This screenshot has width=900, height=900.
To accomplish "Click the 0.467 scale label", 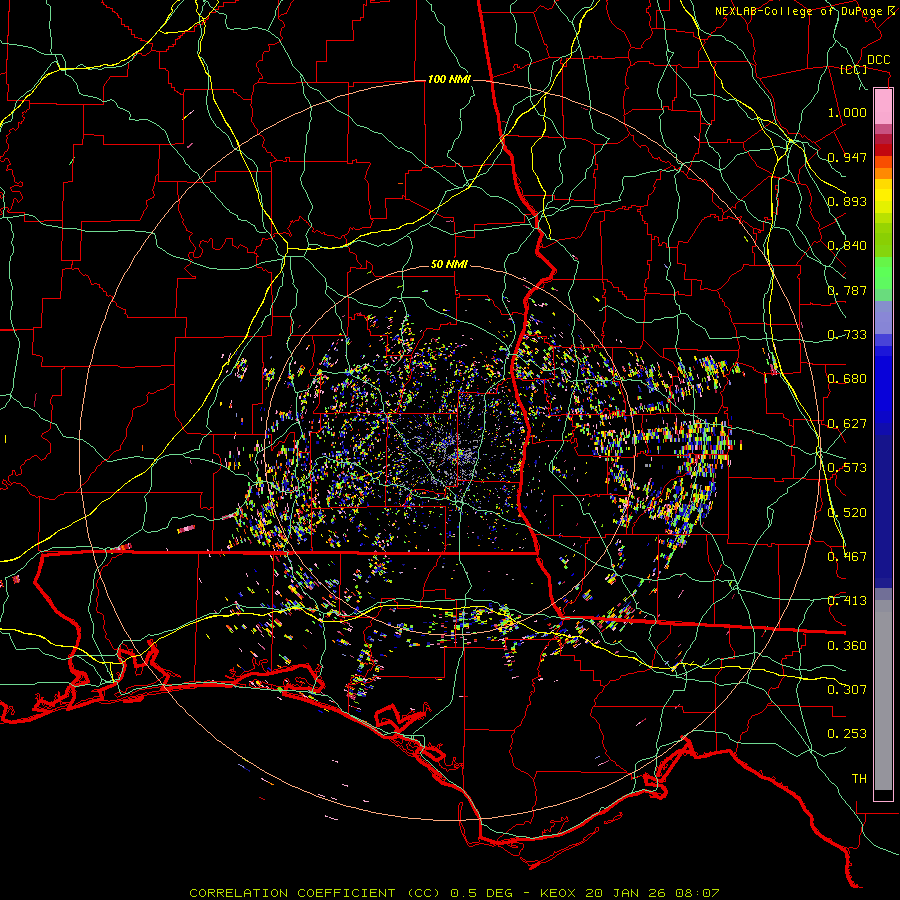I will [847, 557].
